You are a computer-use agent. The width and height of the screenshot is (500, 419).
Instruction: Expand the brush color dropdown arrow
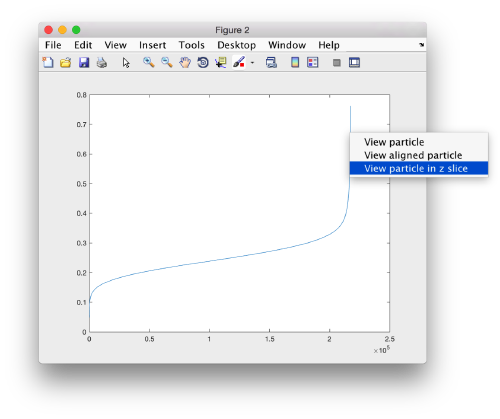click(252, 63)
